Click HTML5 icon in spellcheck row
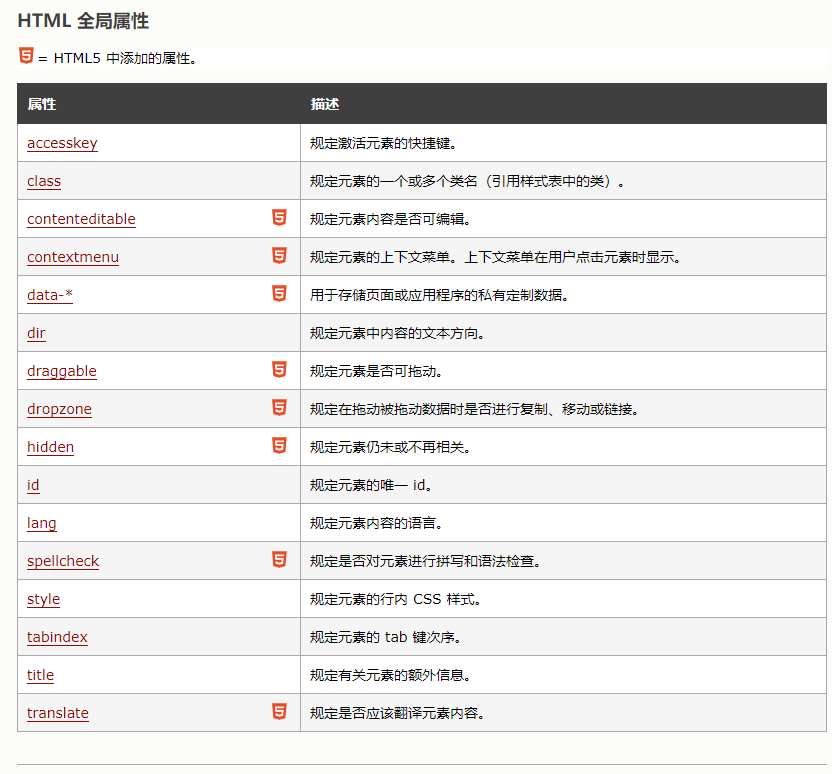832x774 pixels. 279,560
